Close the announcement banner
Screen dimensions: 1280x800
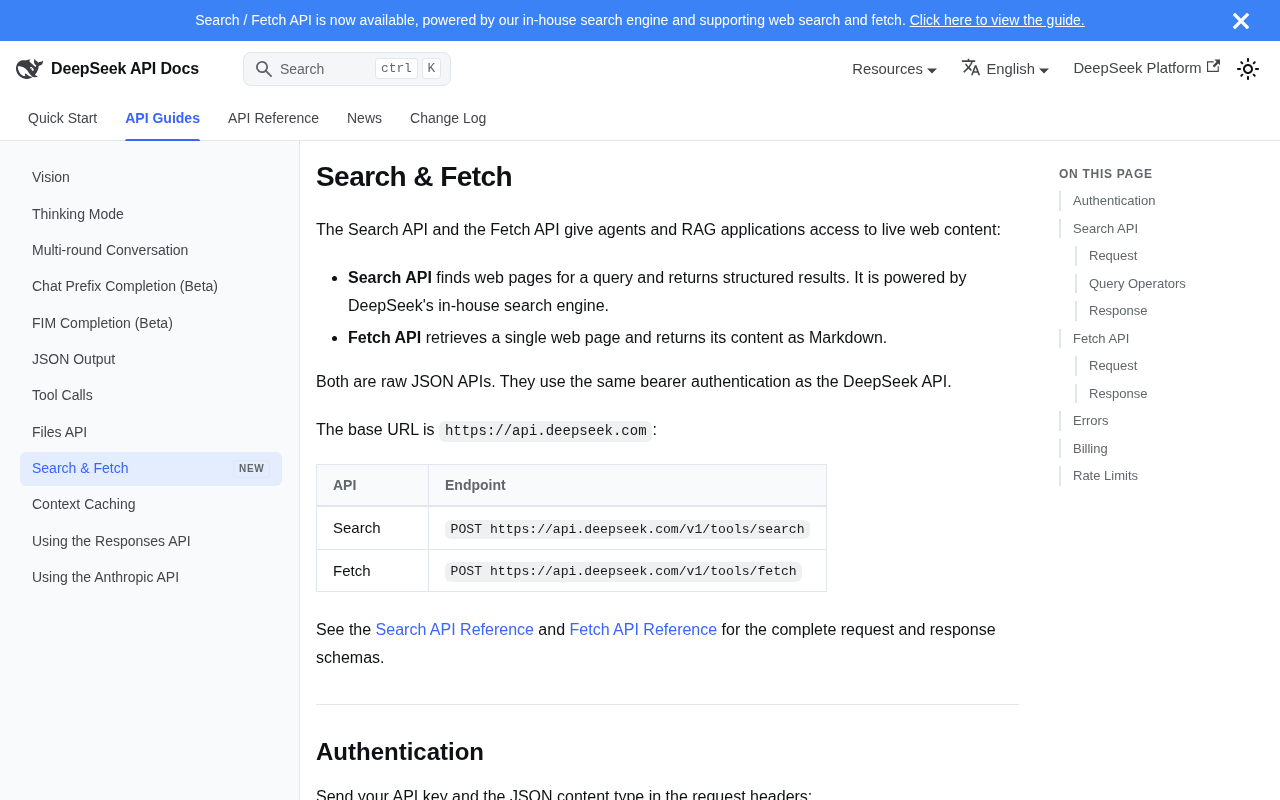click(x=1241, y=21)
